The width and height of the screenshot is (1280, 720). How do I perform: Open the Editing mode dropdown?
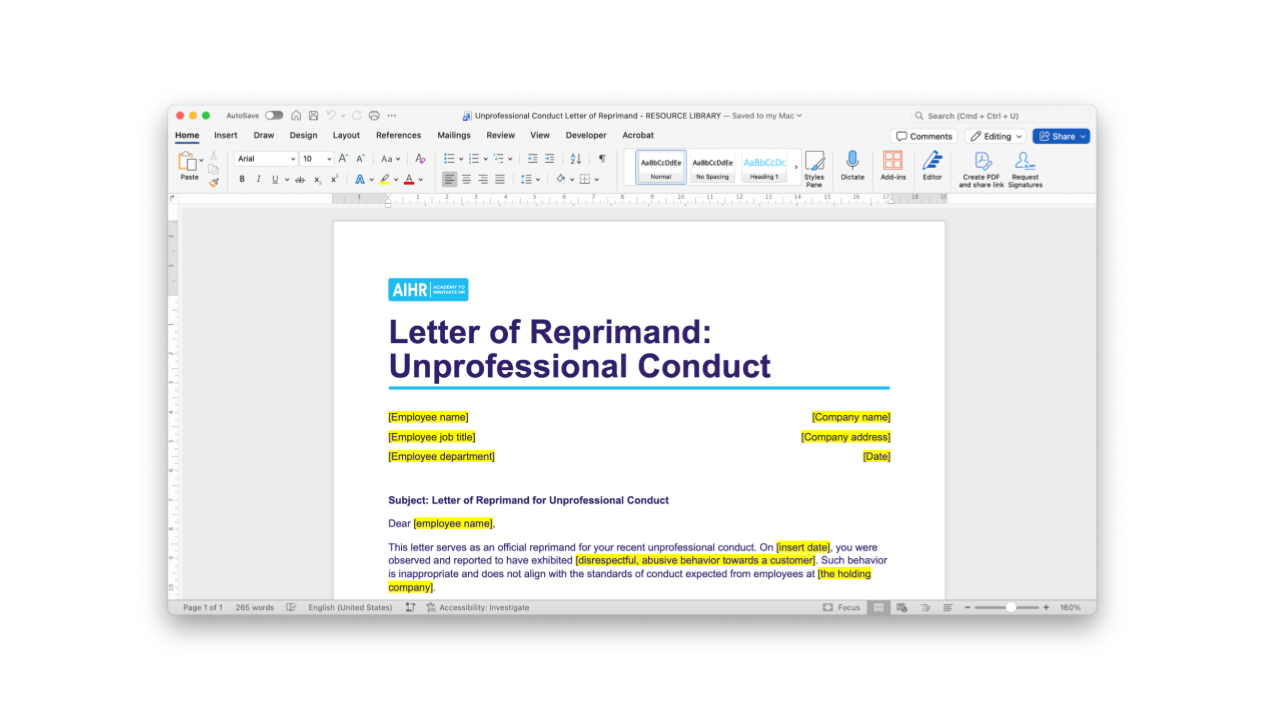click(996, 136)
